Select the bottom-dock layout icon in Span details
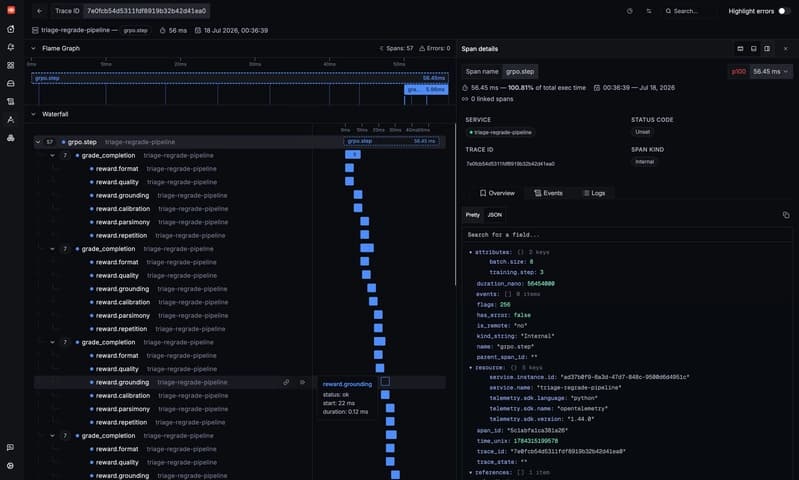 pyautogui.click(x=754, y=48)
